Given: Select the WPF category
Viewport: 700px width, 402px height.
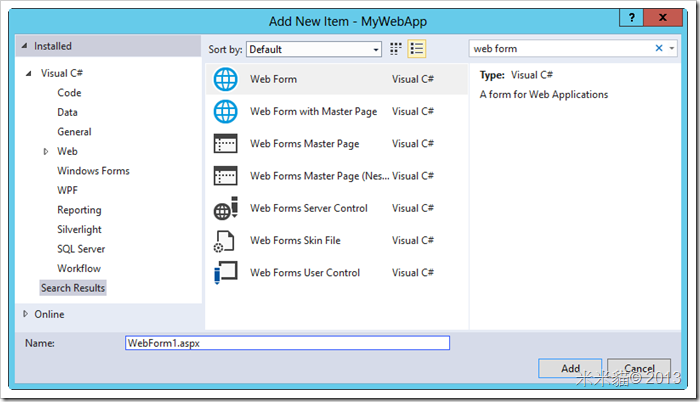Looking at the screenshot, I should point(67,191).
